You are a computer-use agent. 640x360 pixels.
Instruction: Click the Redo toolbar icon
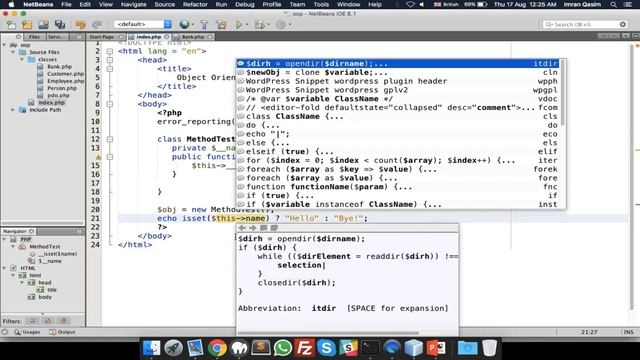click(x=97, y=24)
